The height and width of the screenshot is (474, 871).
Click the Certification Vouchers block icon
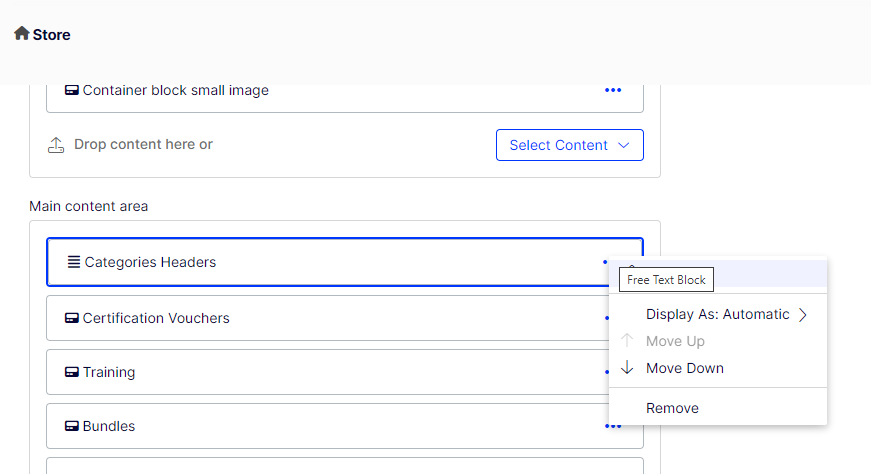coord(72,319)
